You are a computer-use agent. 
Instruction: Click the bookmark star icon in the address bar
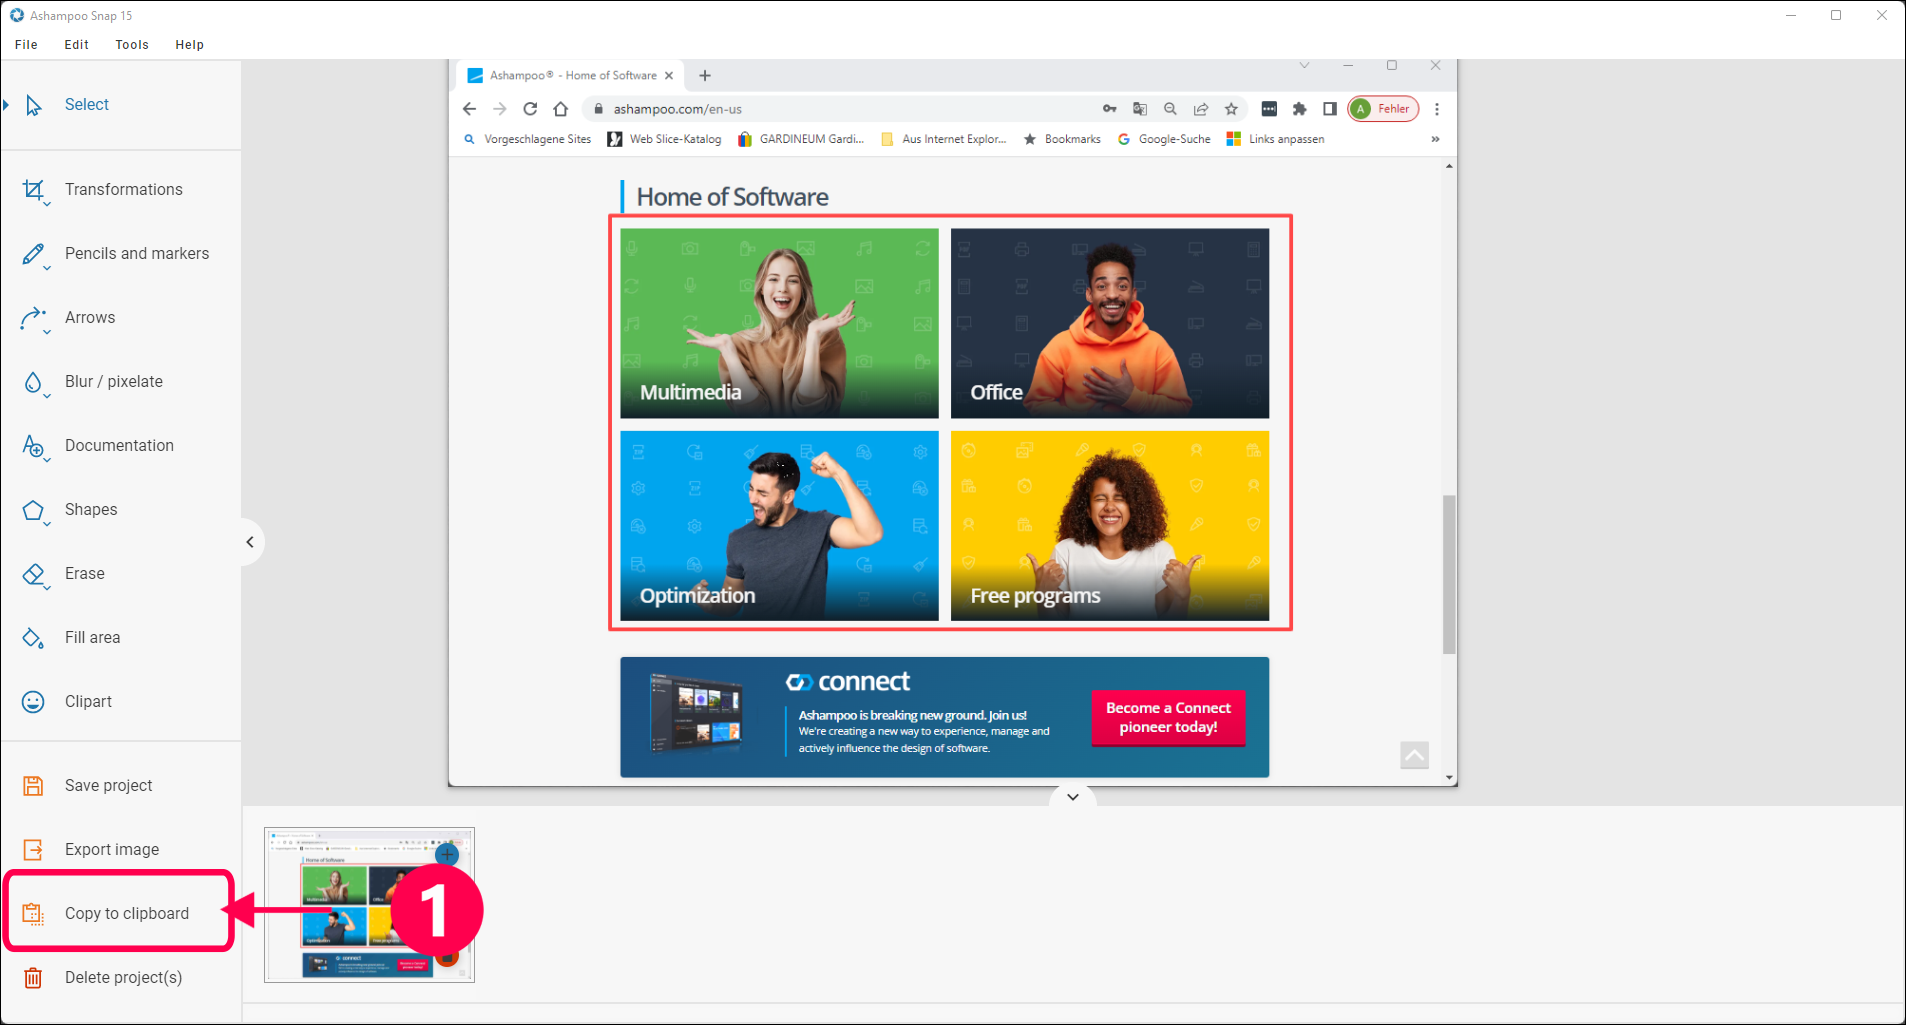click(x=1231, y=109)
